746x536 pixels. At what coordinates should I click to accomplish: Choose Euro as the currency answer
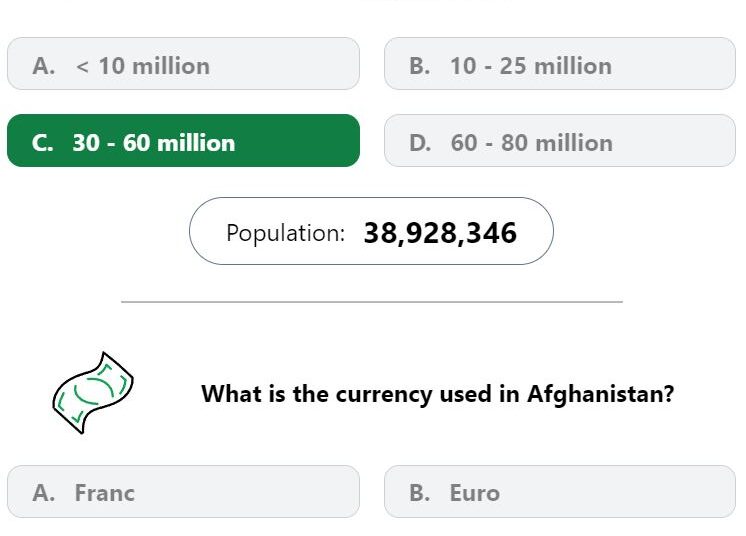560,491
